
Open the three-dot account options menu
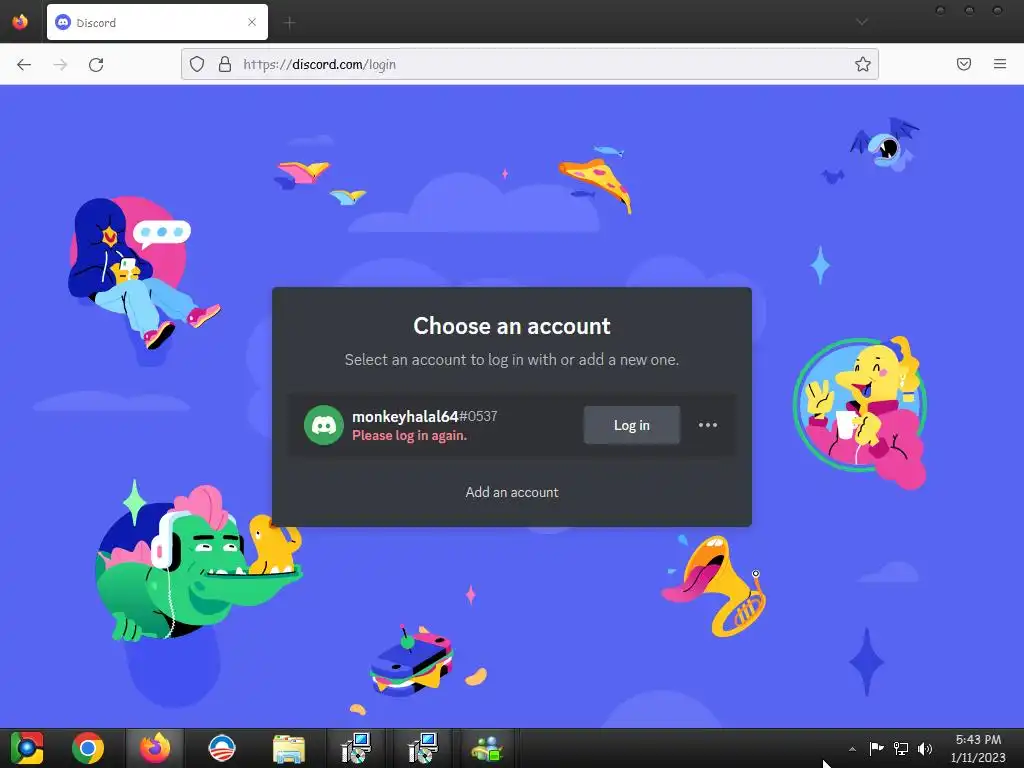coord(708,425)
